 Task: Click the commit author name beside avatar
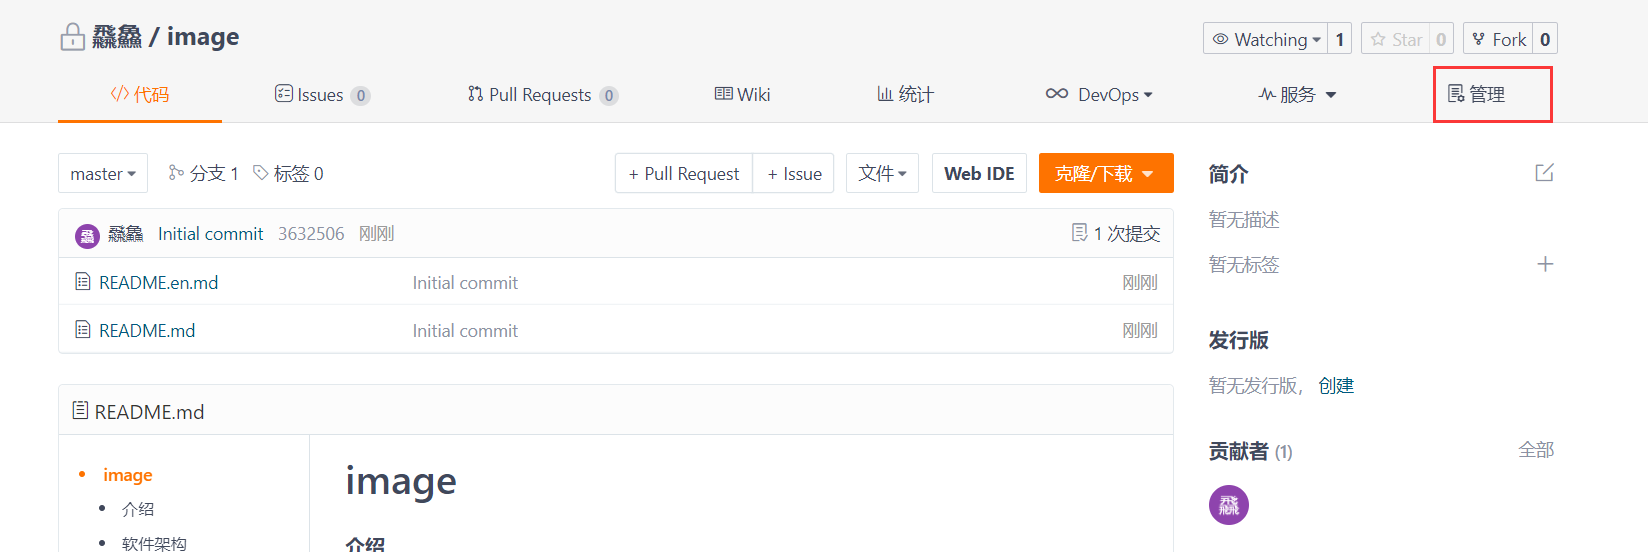(126, 234)
